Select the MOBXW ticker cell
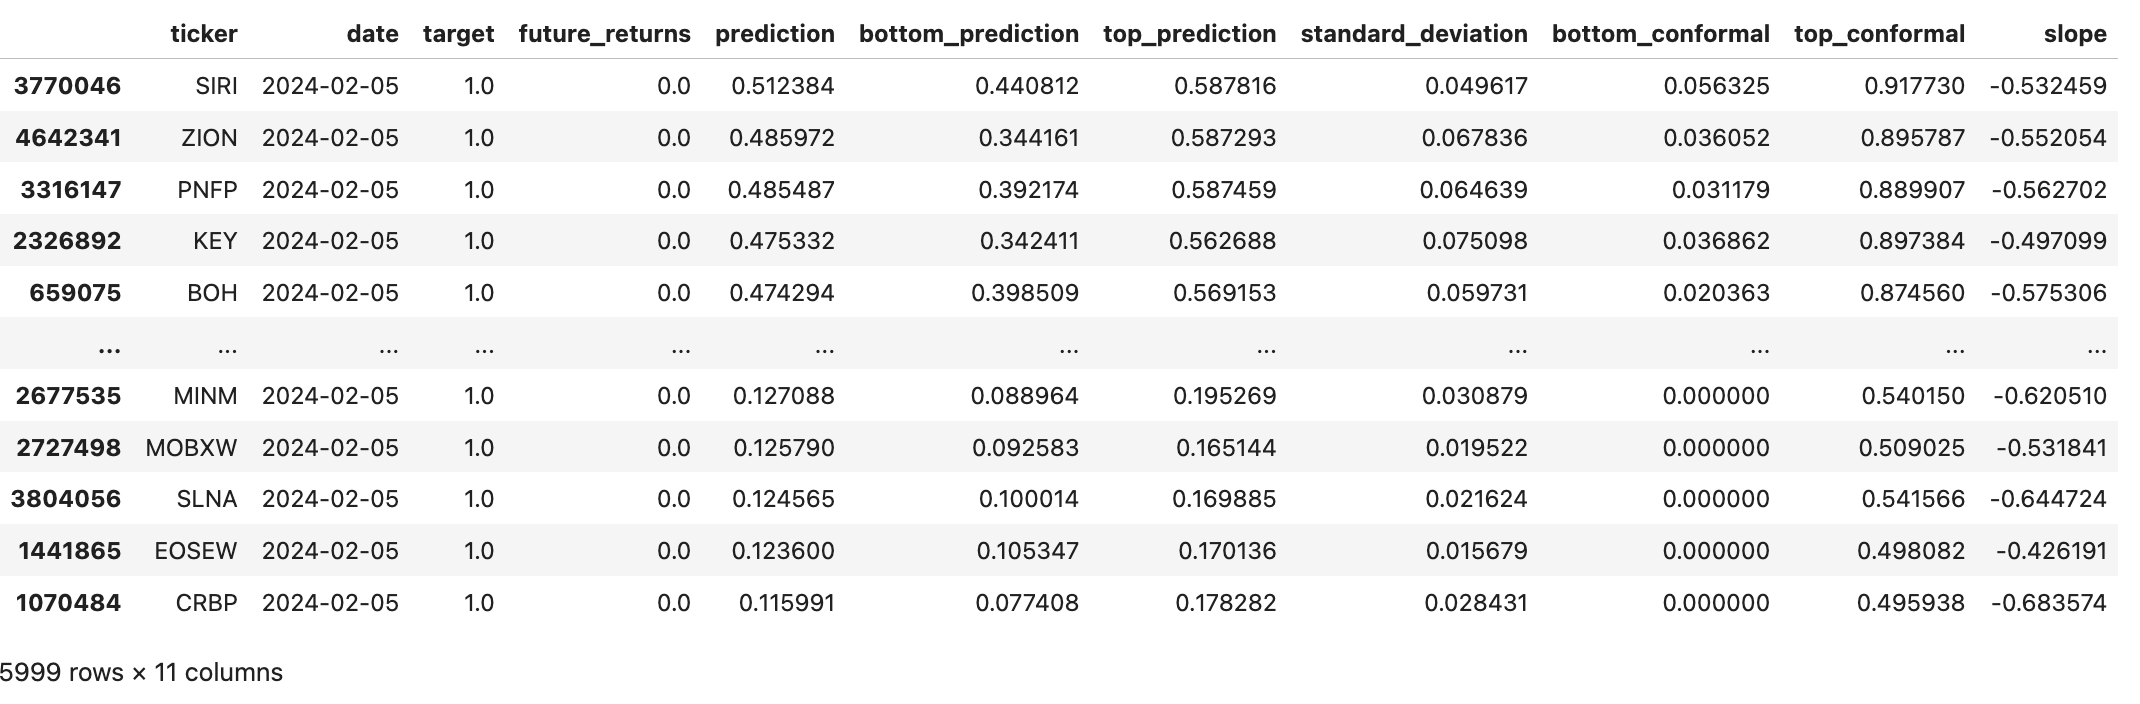This screenshot has height=704, width=2140. [191, 448]
